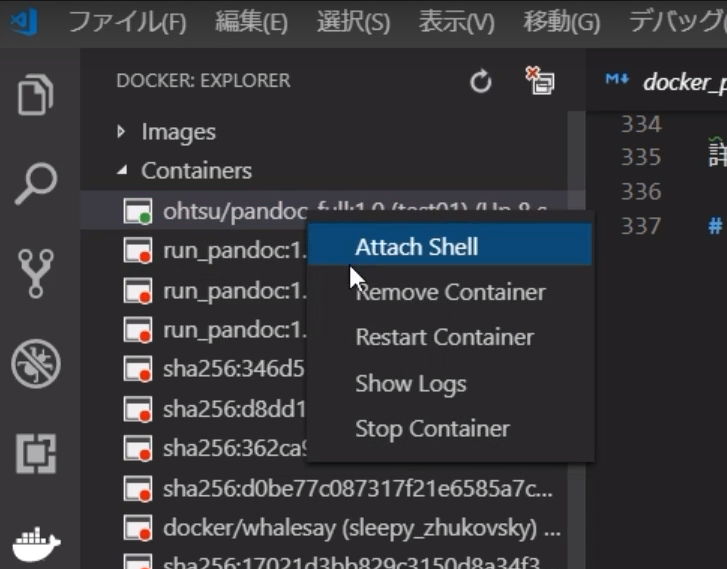Open the ファイル(F) menu
The image size is (727, 569).
click(x=127, y=21)
